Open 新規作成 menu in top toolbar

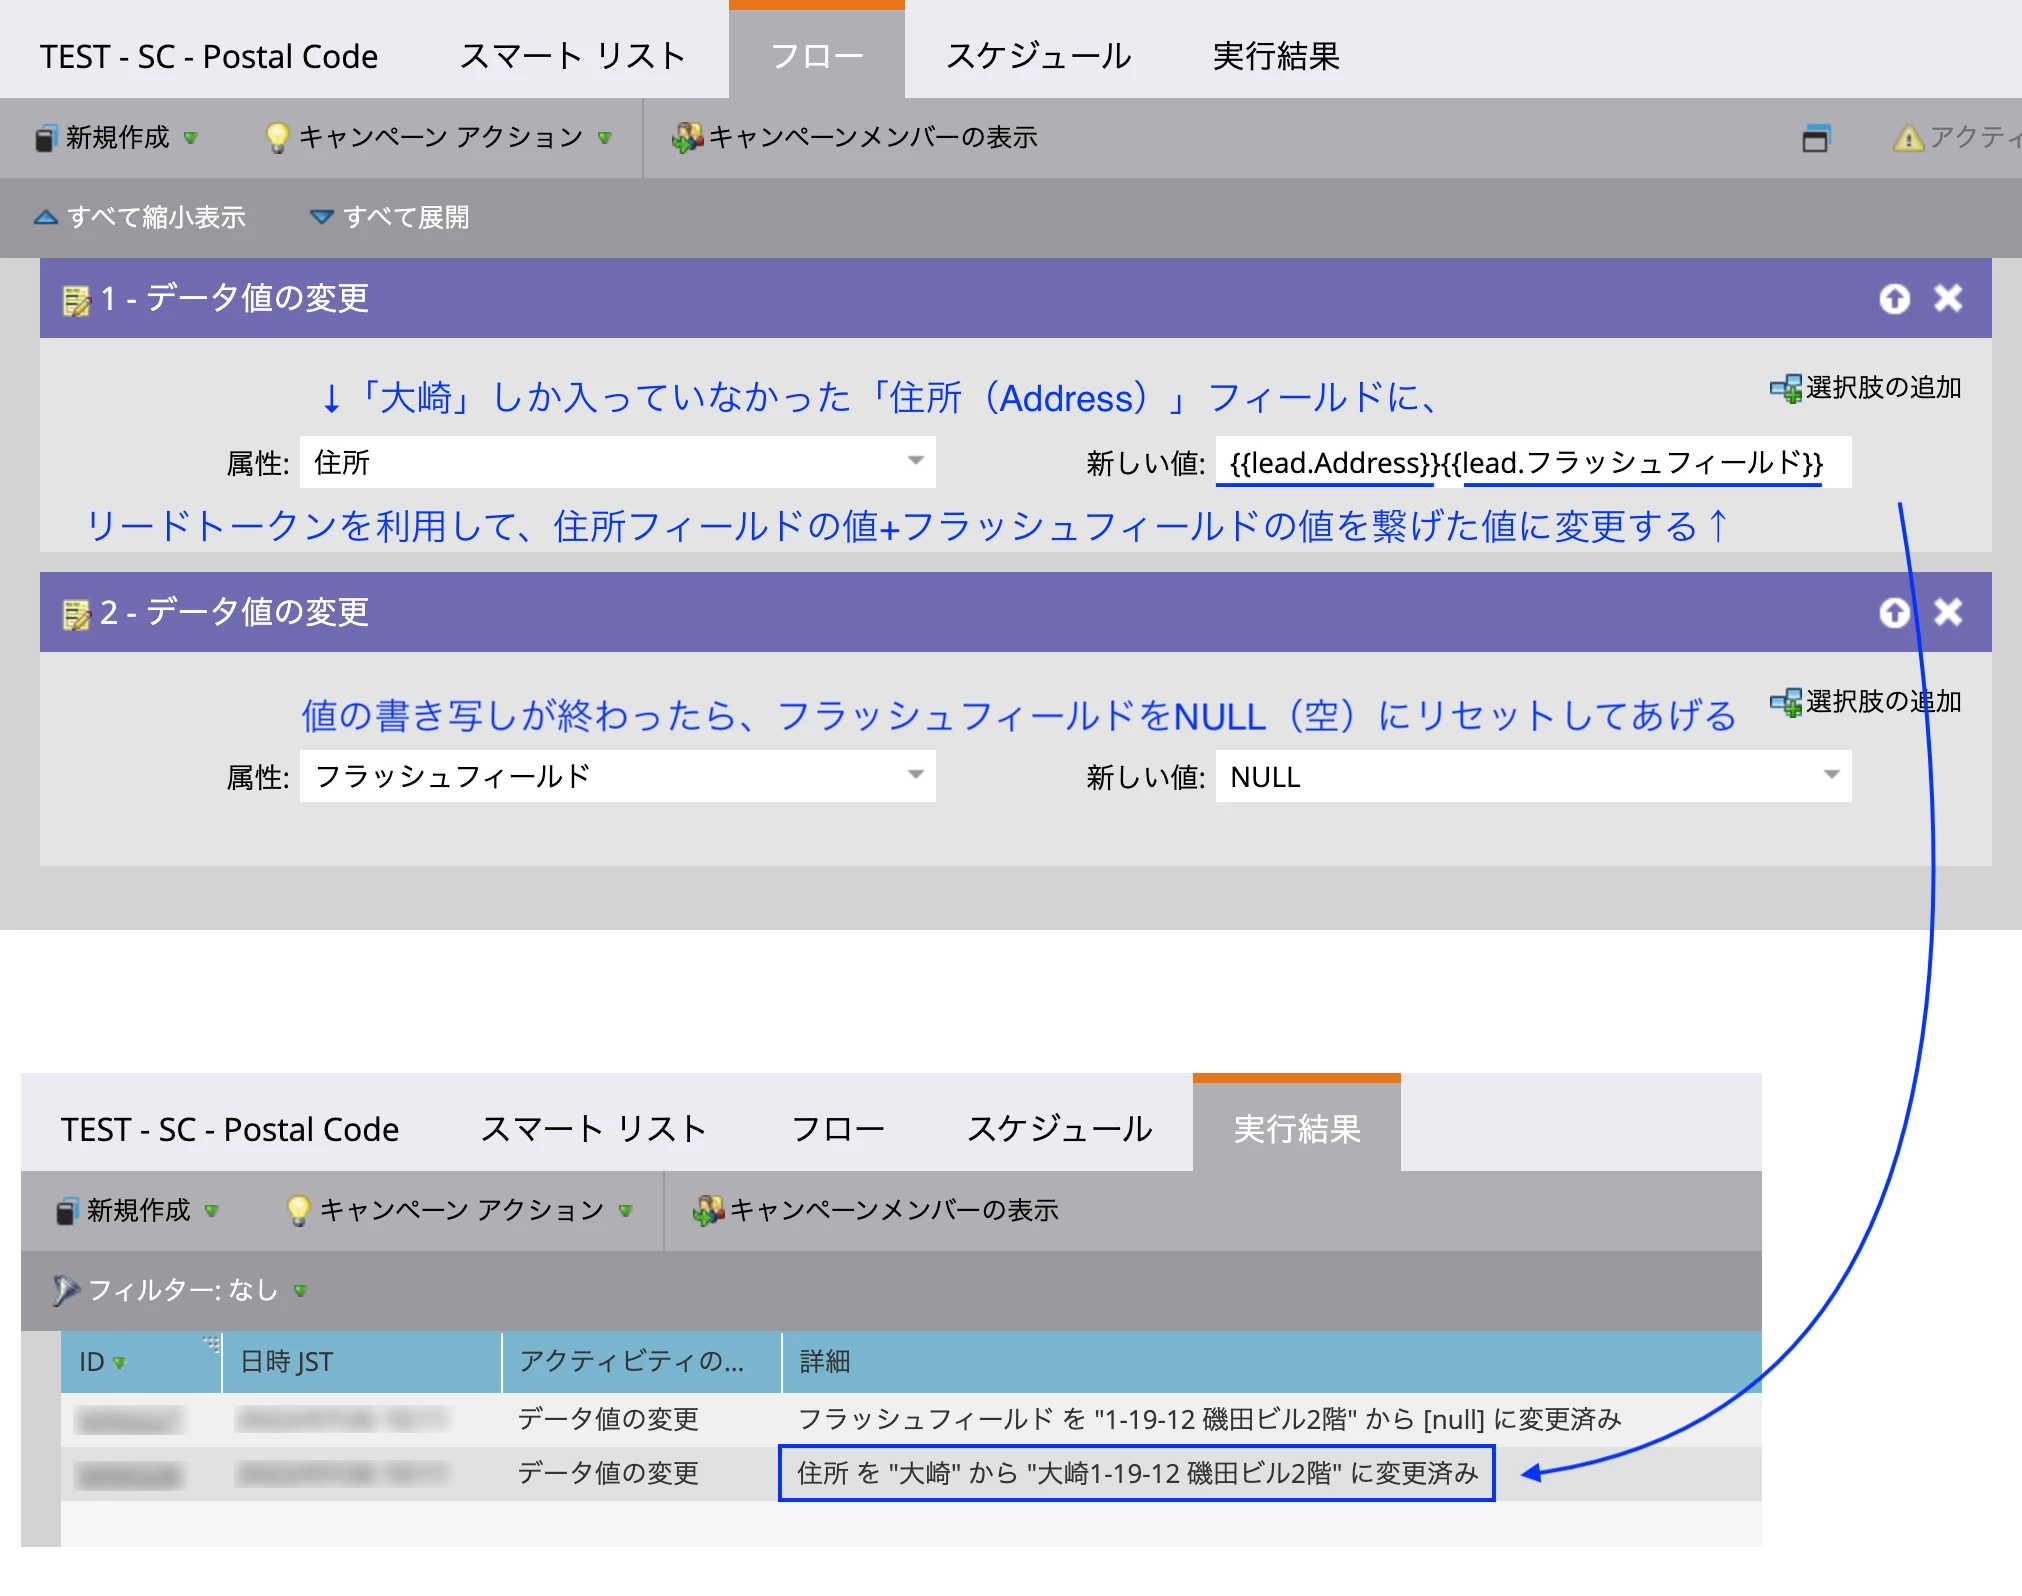click(117, 137)
